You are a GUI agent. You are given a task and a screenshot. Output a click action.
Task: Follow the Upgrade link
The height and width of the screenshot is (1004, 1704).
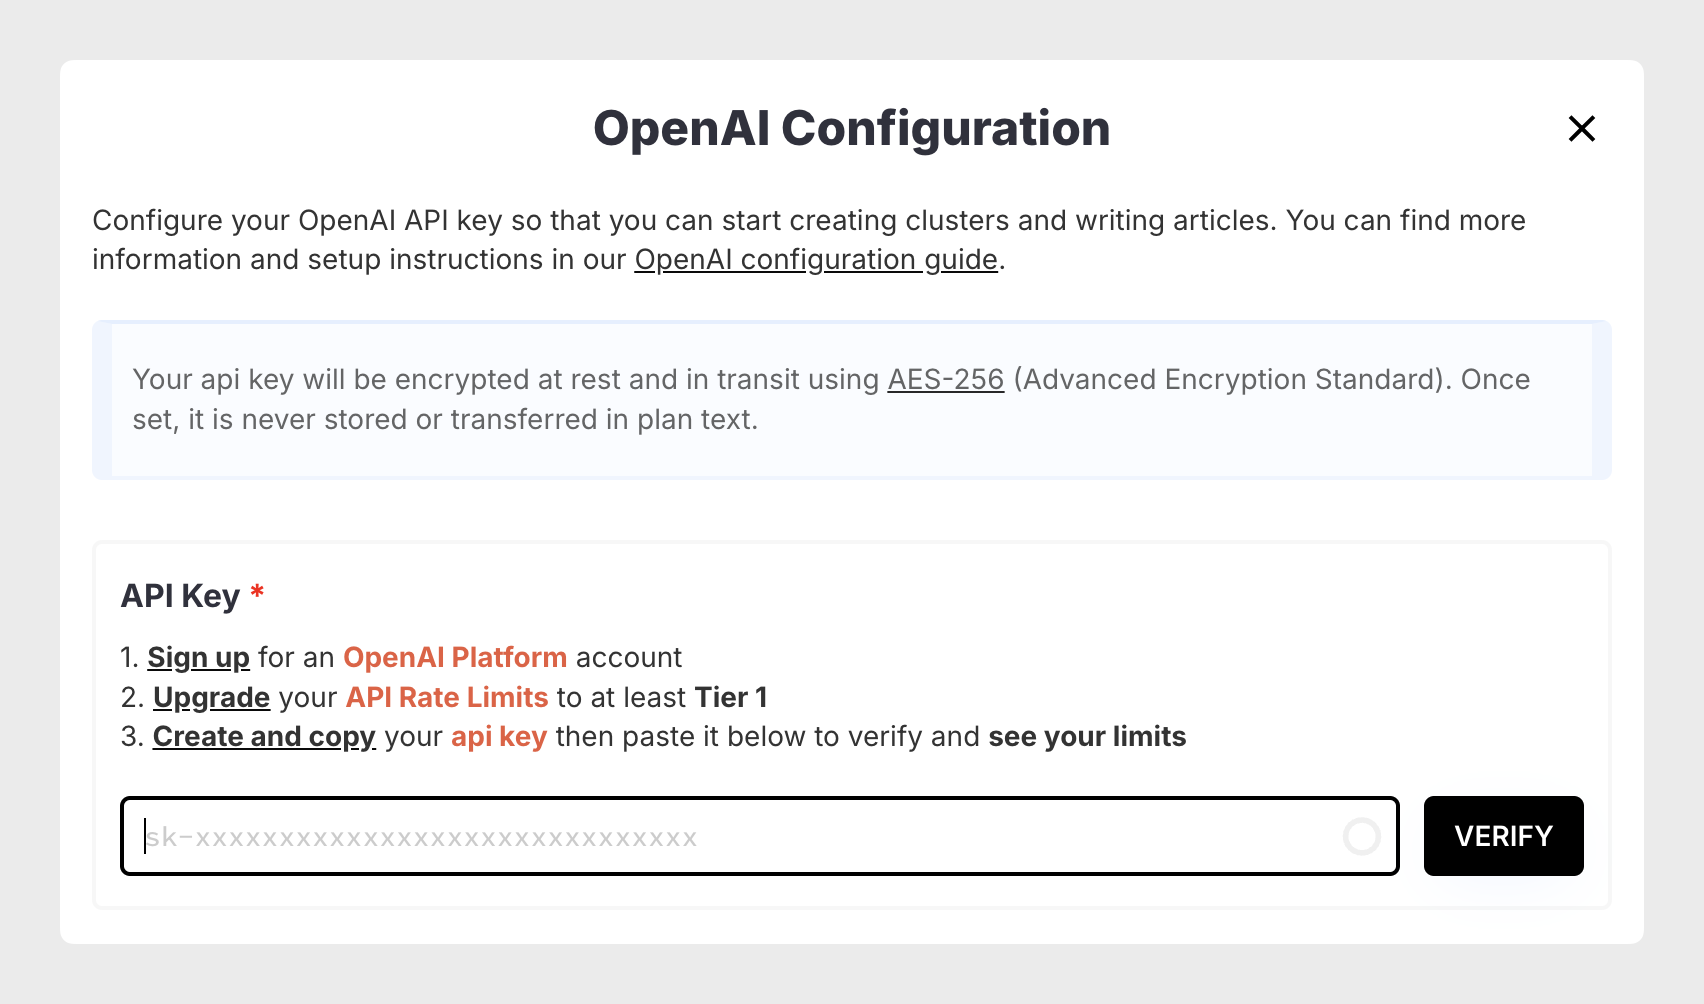pyautogui.click(x=211, y=697)
